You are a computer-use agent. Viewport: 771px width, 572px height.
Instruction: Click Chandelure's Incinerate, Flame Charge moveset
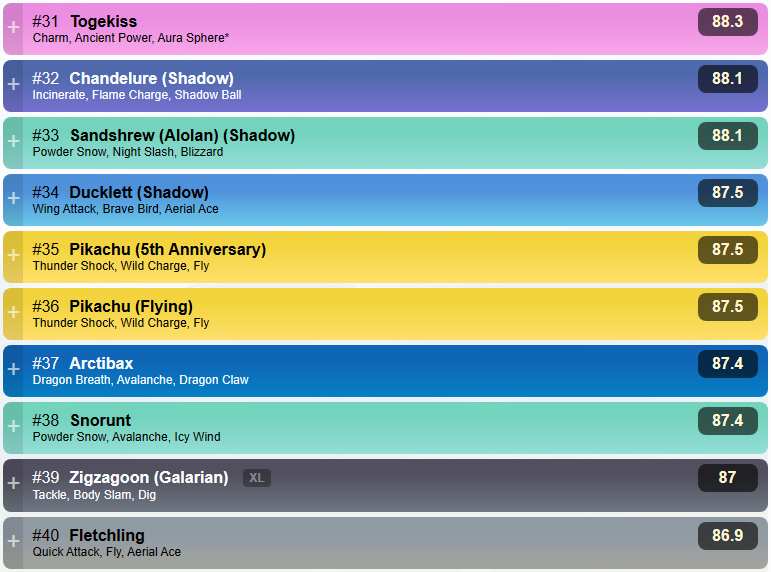[137, 95]
